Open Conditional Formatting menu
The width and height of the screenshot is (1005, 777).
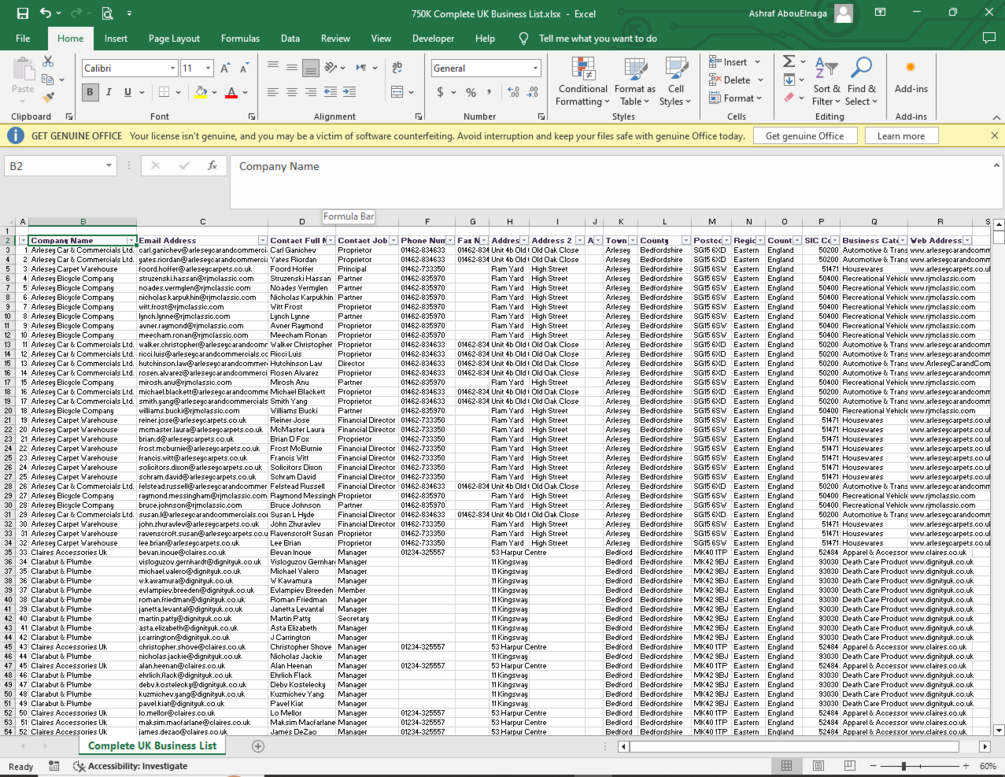pos(583,82)
